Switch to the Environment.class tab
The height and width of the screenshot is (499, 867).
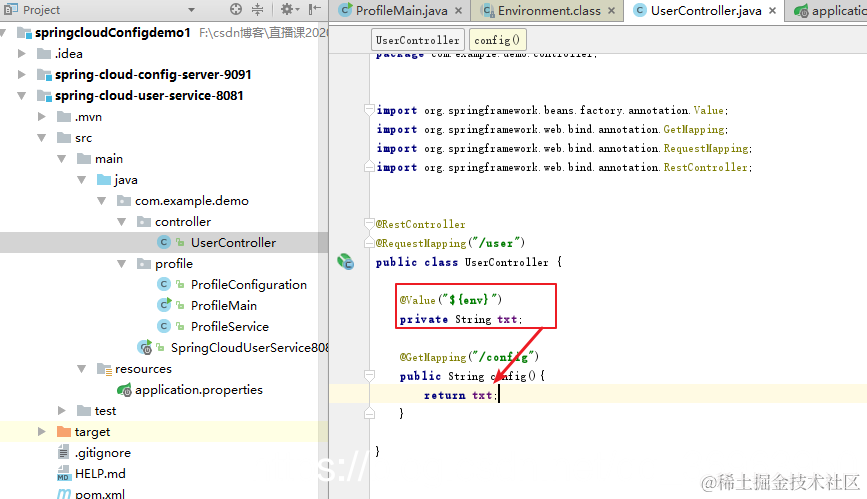coord(549,11)
